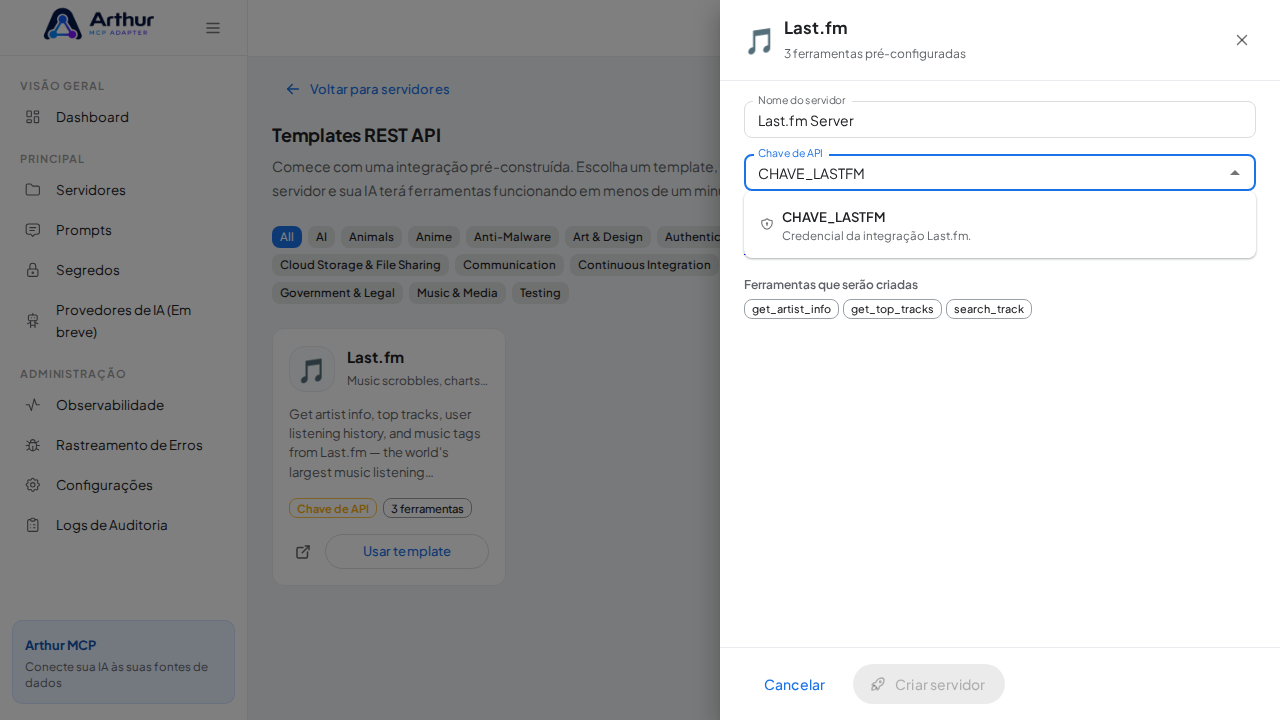Click the search_track tool chip
The height and width of the screenshot is (720, 1280).
(x=989, y=309)
